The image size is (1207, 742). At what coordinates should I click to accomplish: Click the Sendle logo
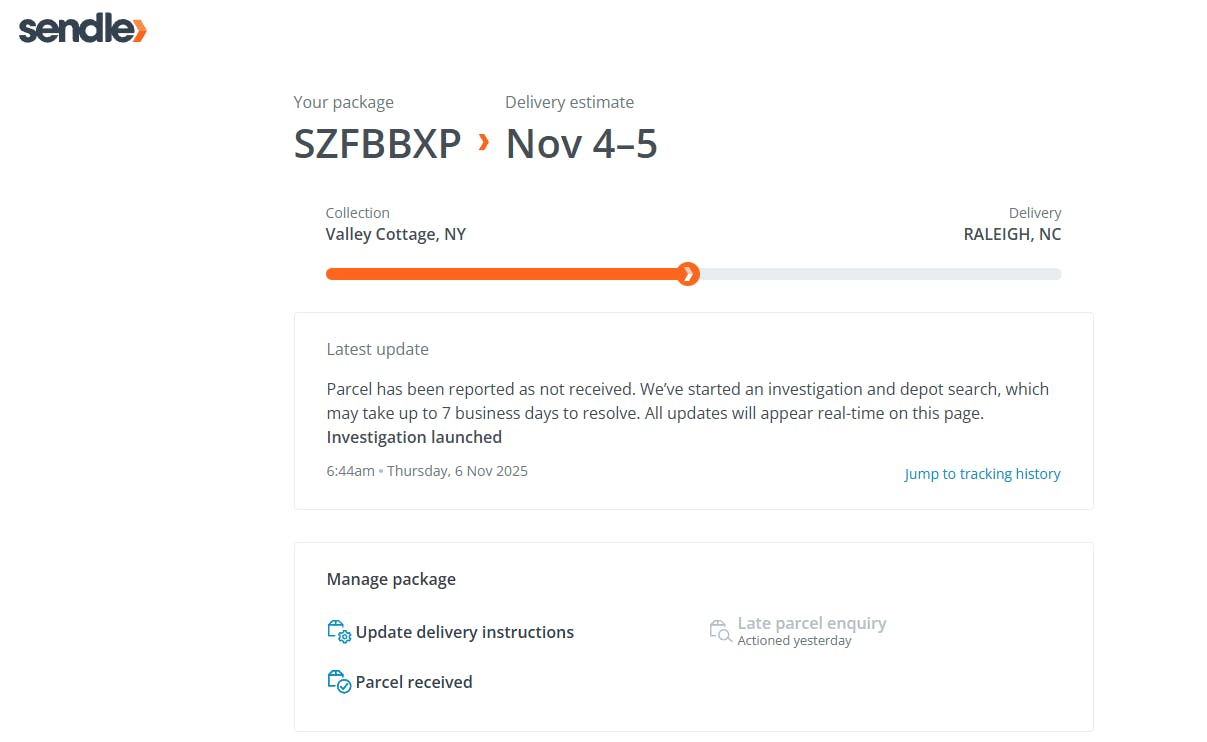coord(82,29)
